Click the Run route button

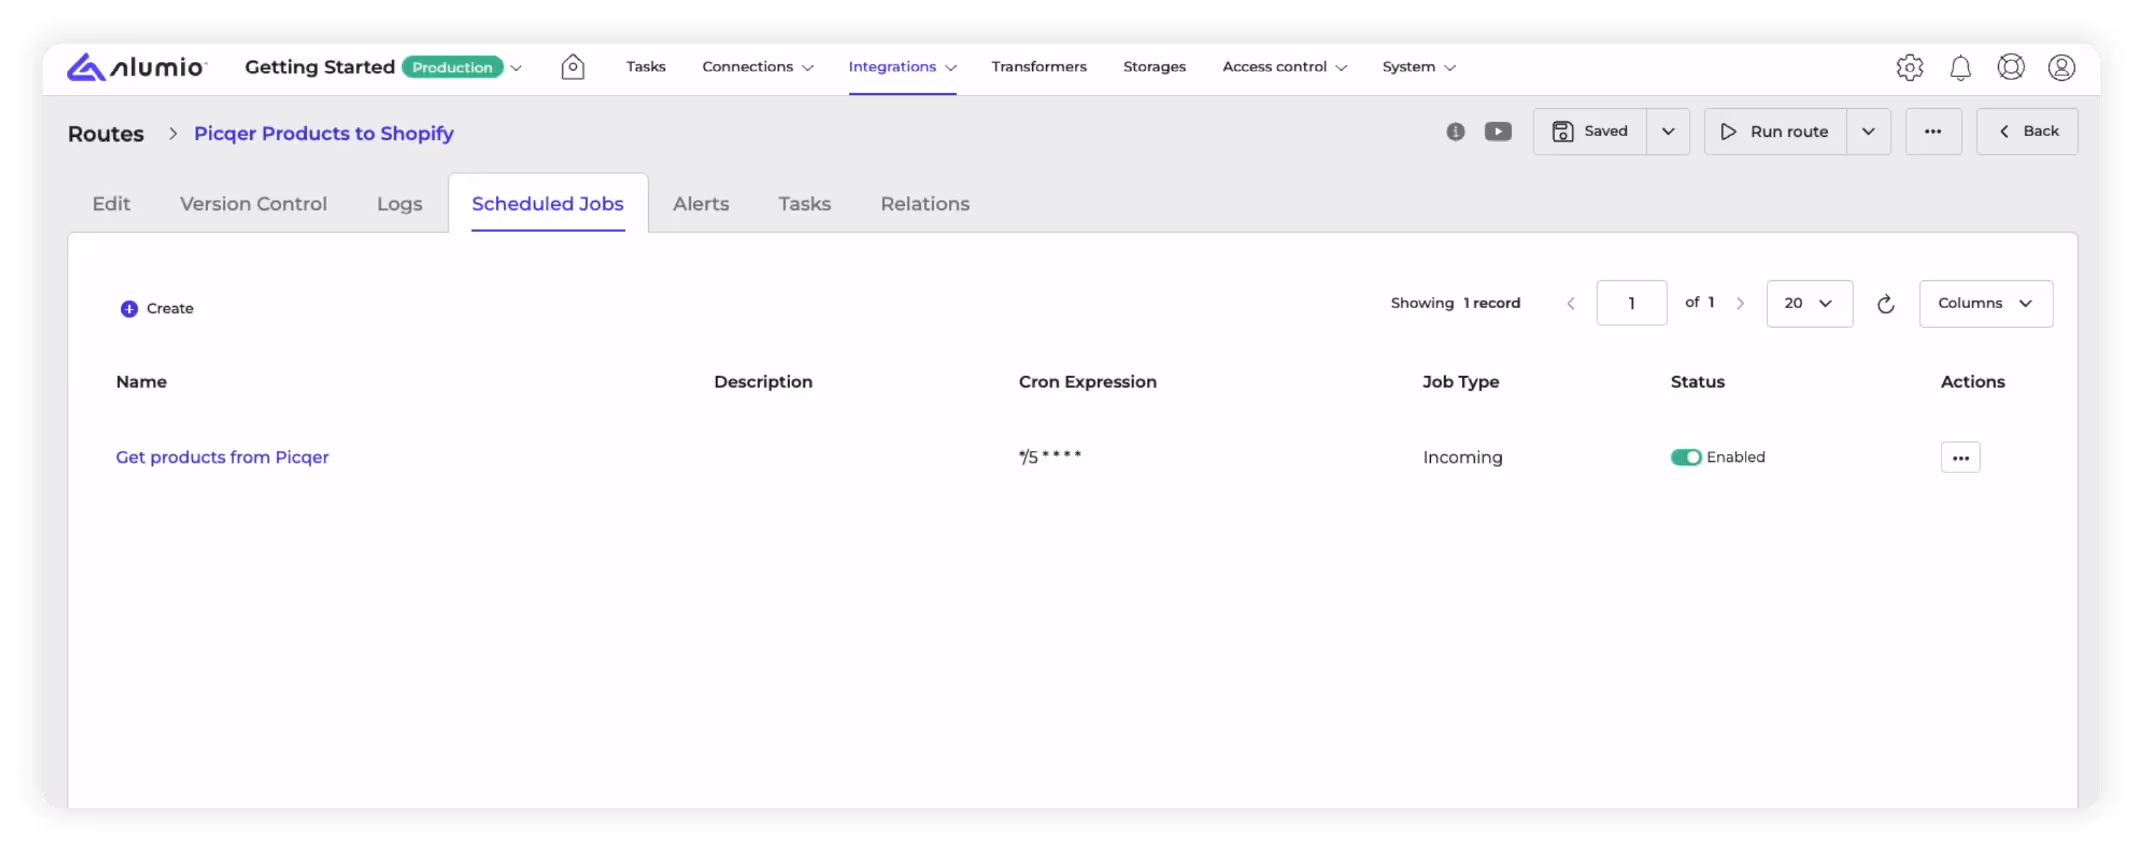coord(1775,131)
